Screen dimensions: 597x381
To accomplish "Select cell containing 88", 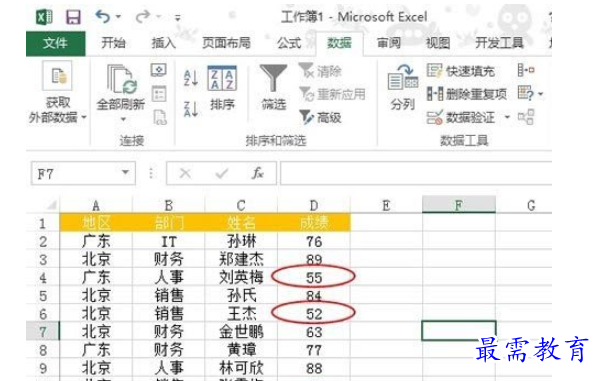I will click(314, 368).
